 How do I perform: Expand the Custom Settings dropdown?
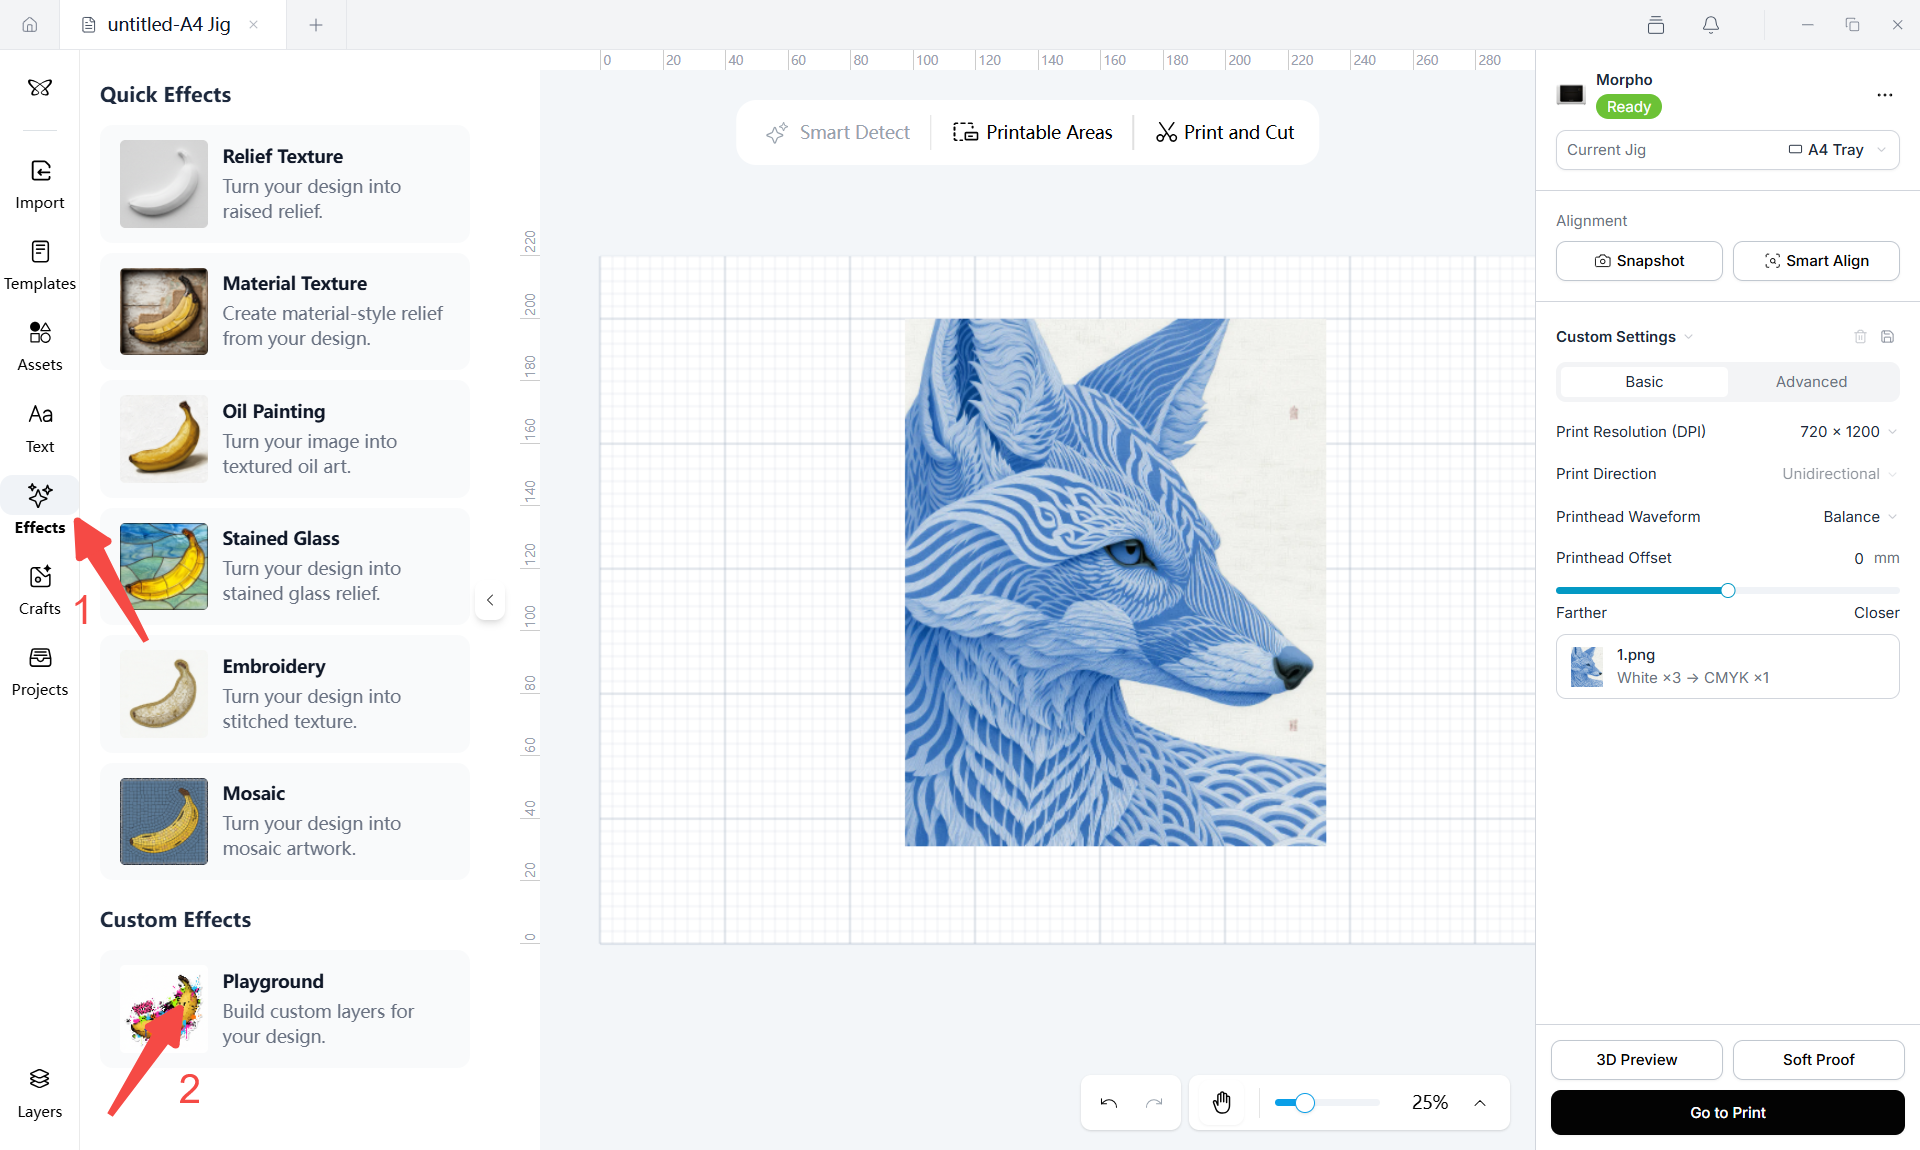tap(1624, 337)
